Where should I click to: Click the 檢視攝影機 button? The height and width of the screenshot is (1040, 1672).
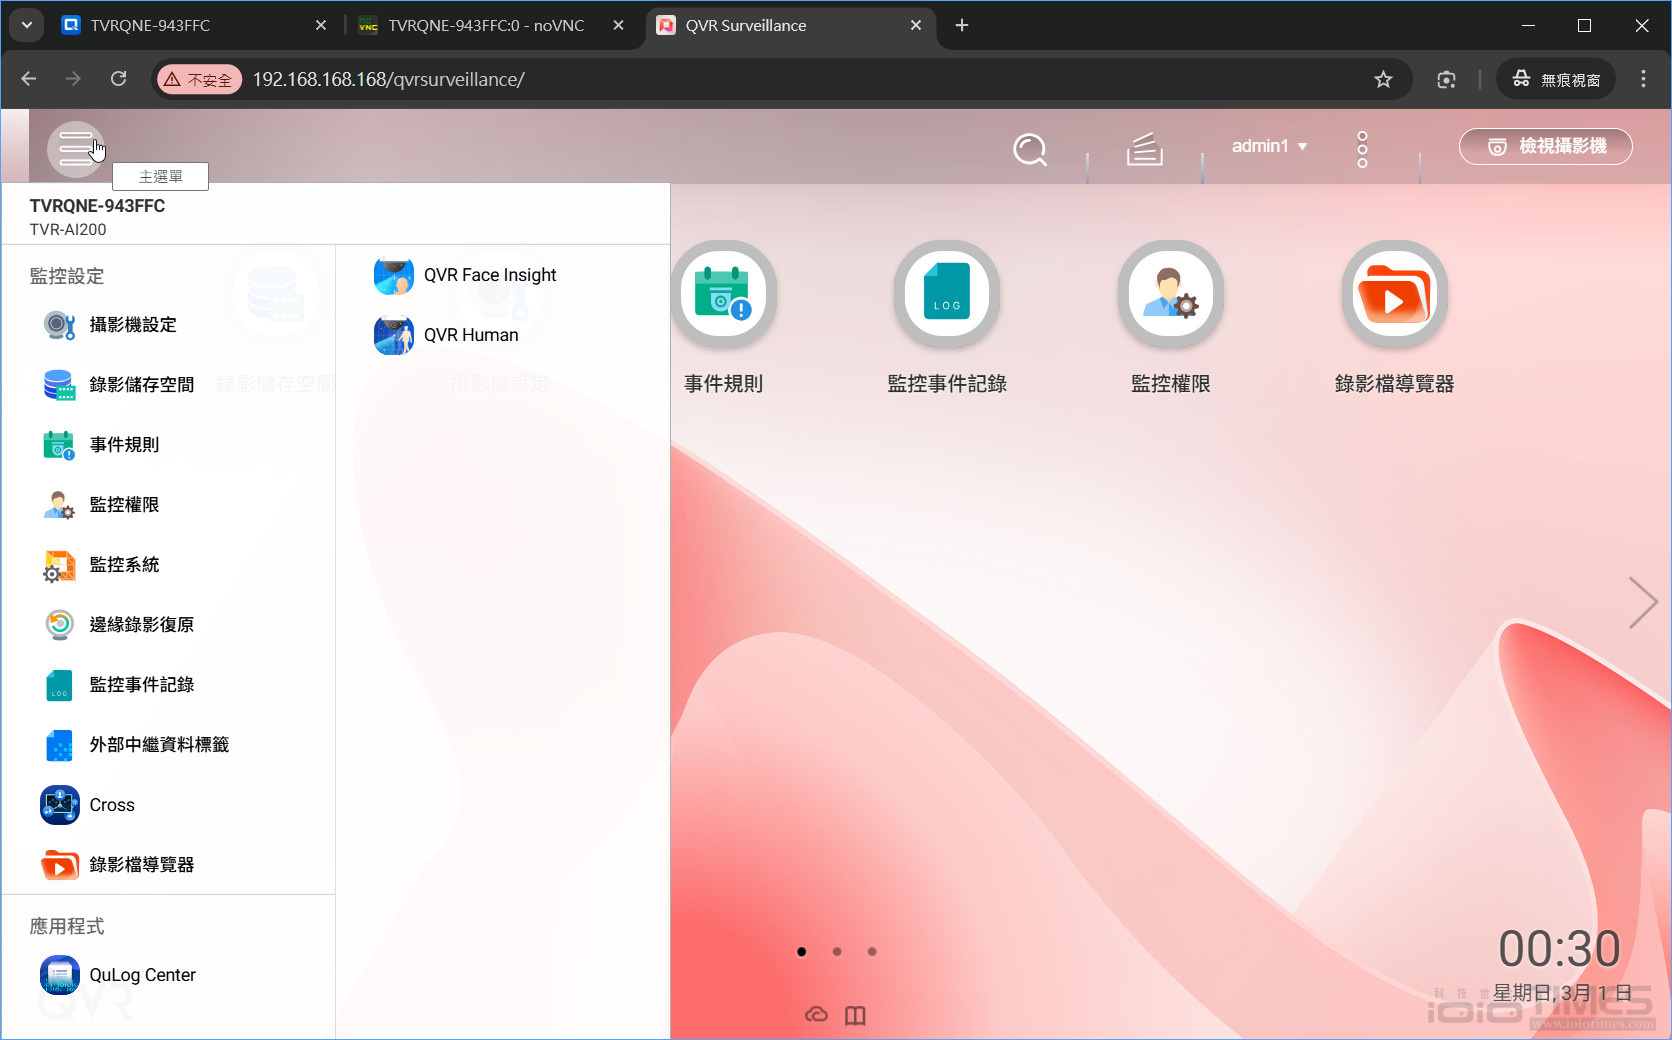1545,146
